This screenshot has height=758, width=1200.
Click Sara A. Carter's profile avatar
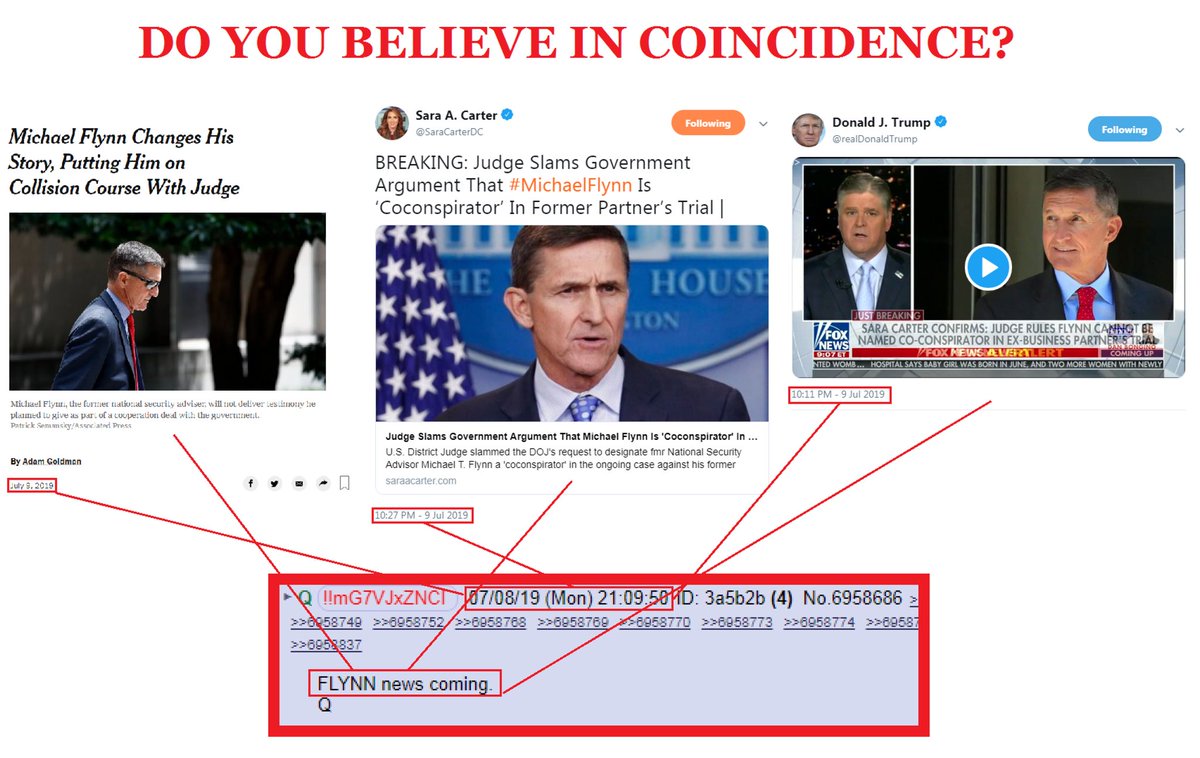coord(391,123)
